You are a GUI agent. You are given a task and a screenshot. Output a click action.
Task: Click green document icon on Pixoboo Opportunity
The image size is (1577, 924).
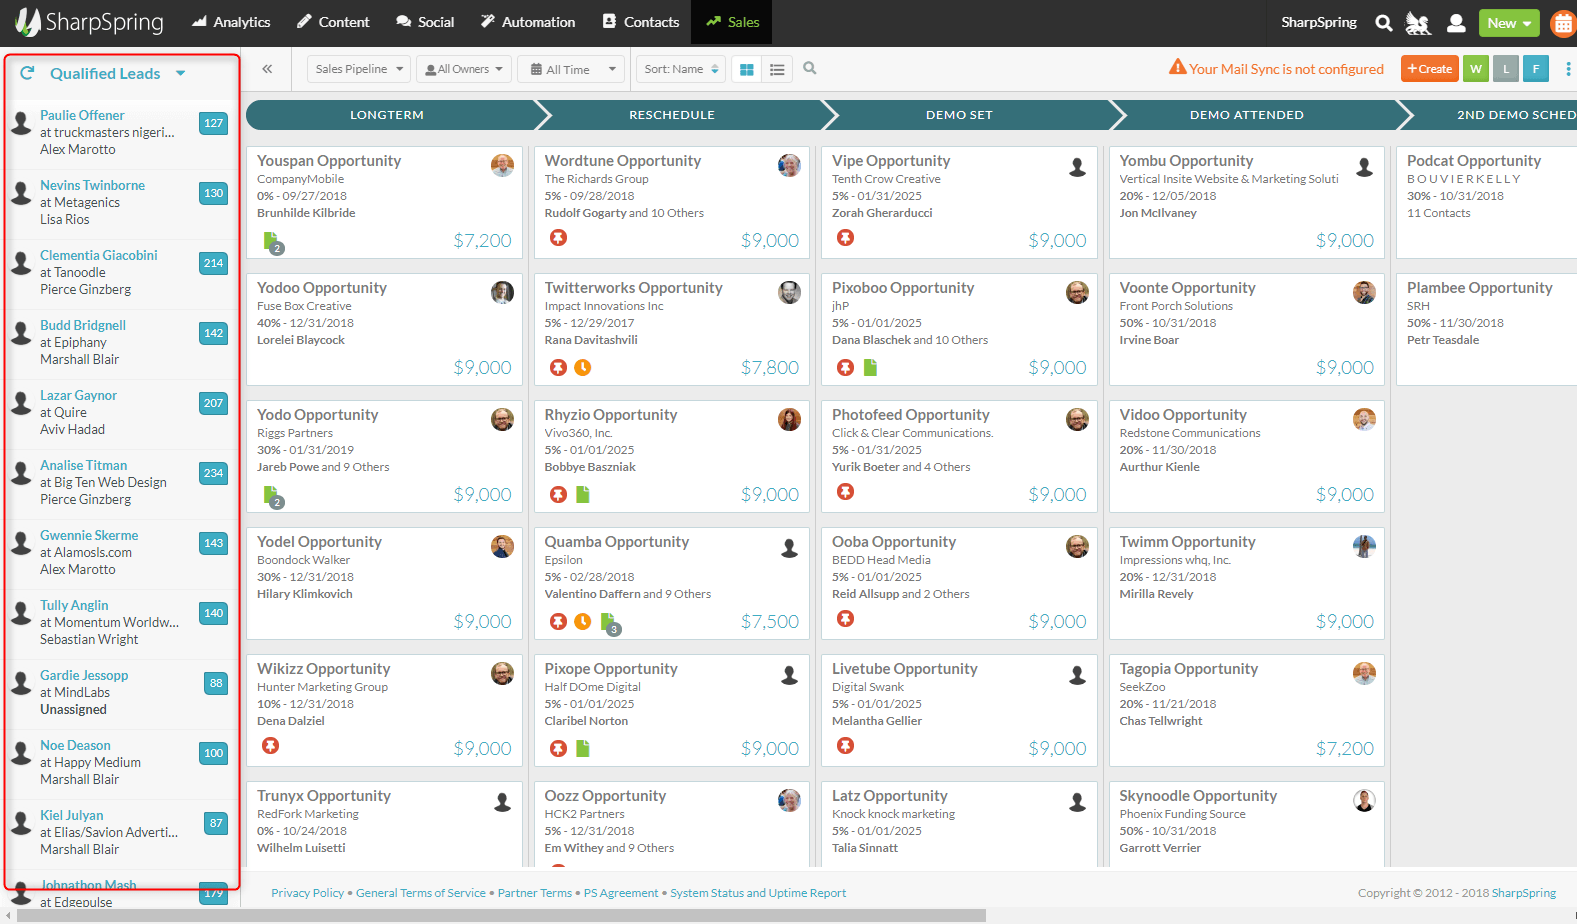click(x=870, y=368)
